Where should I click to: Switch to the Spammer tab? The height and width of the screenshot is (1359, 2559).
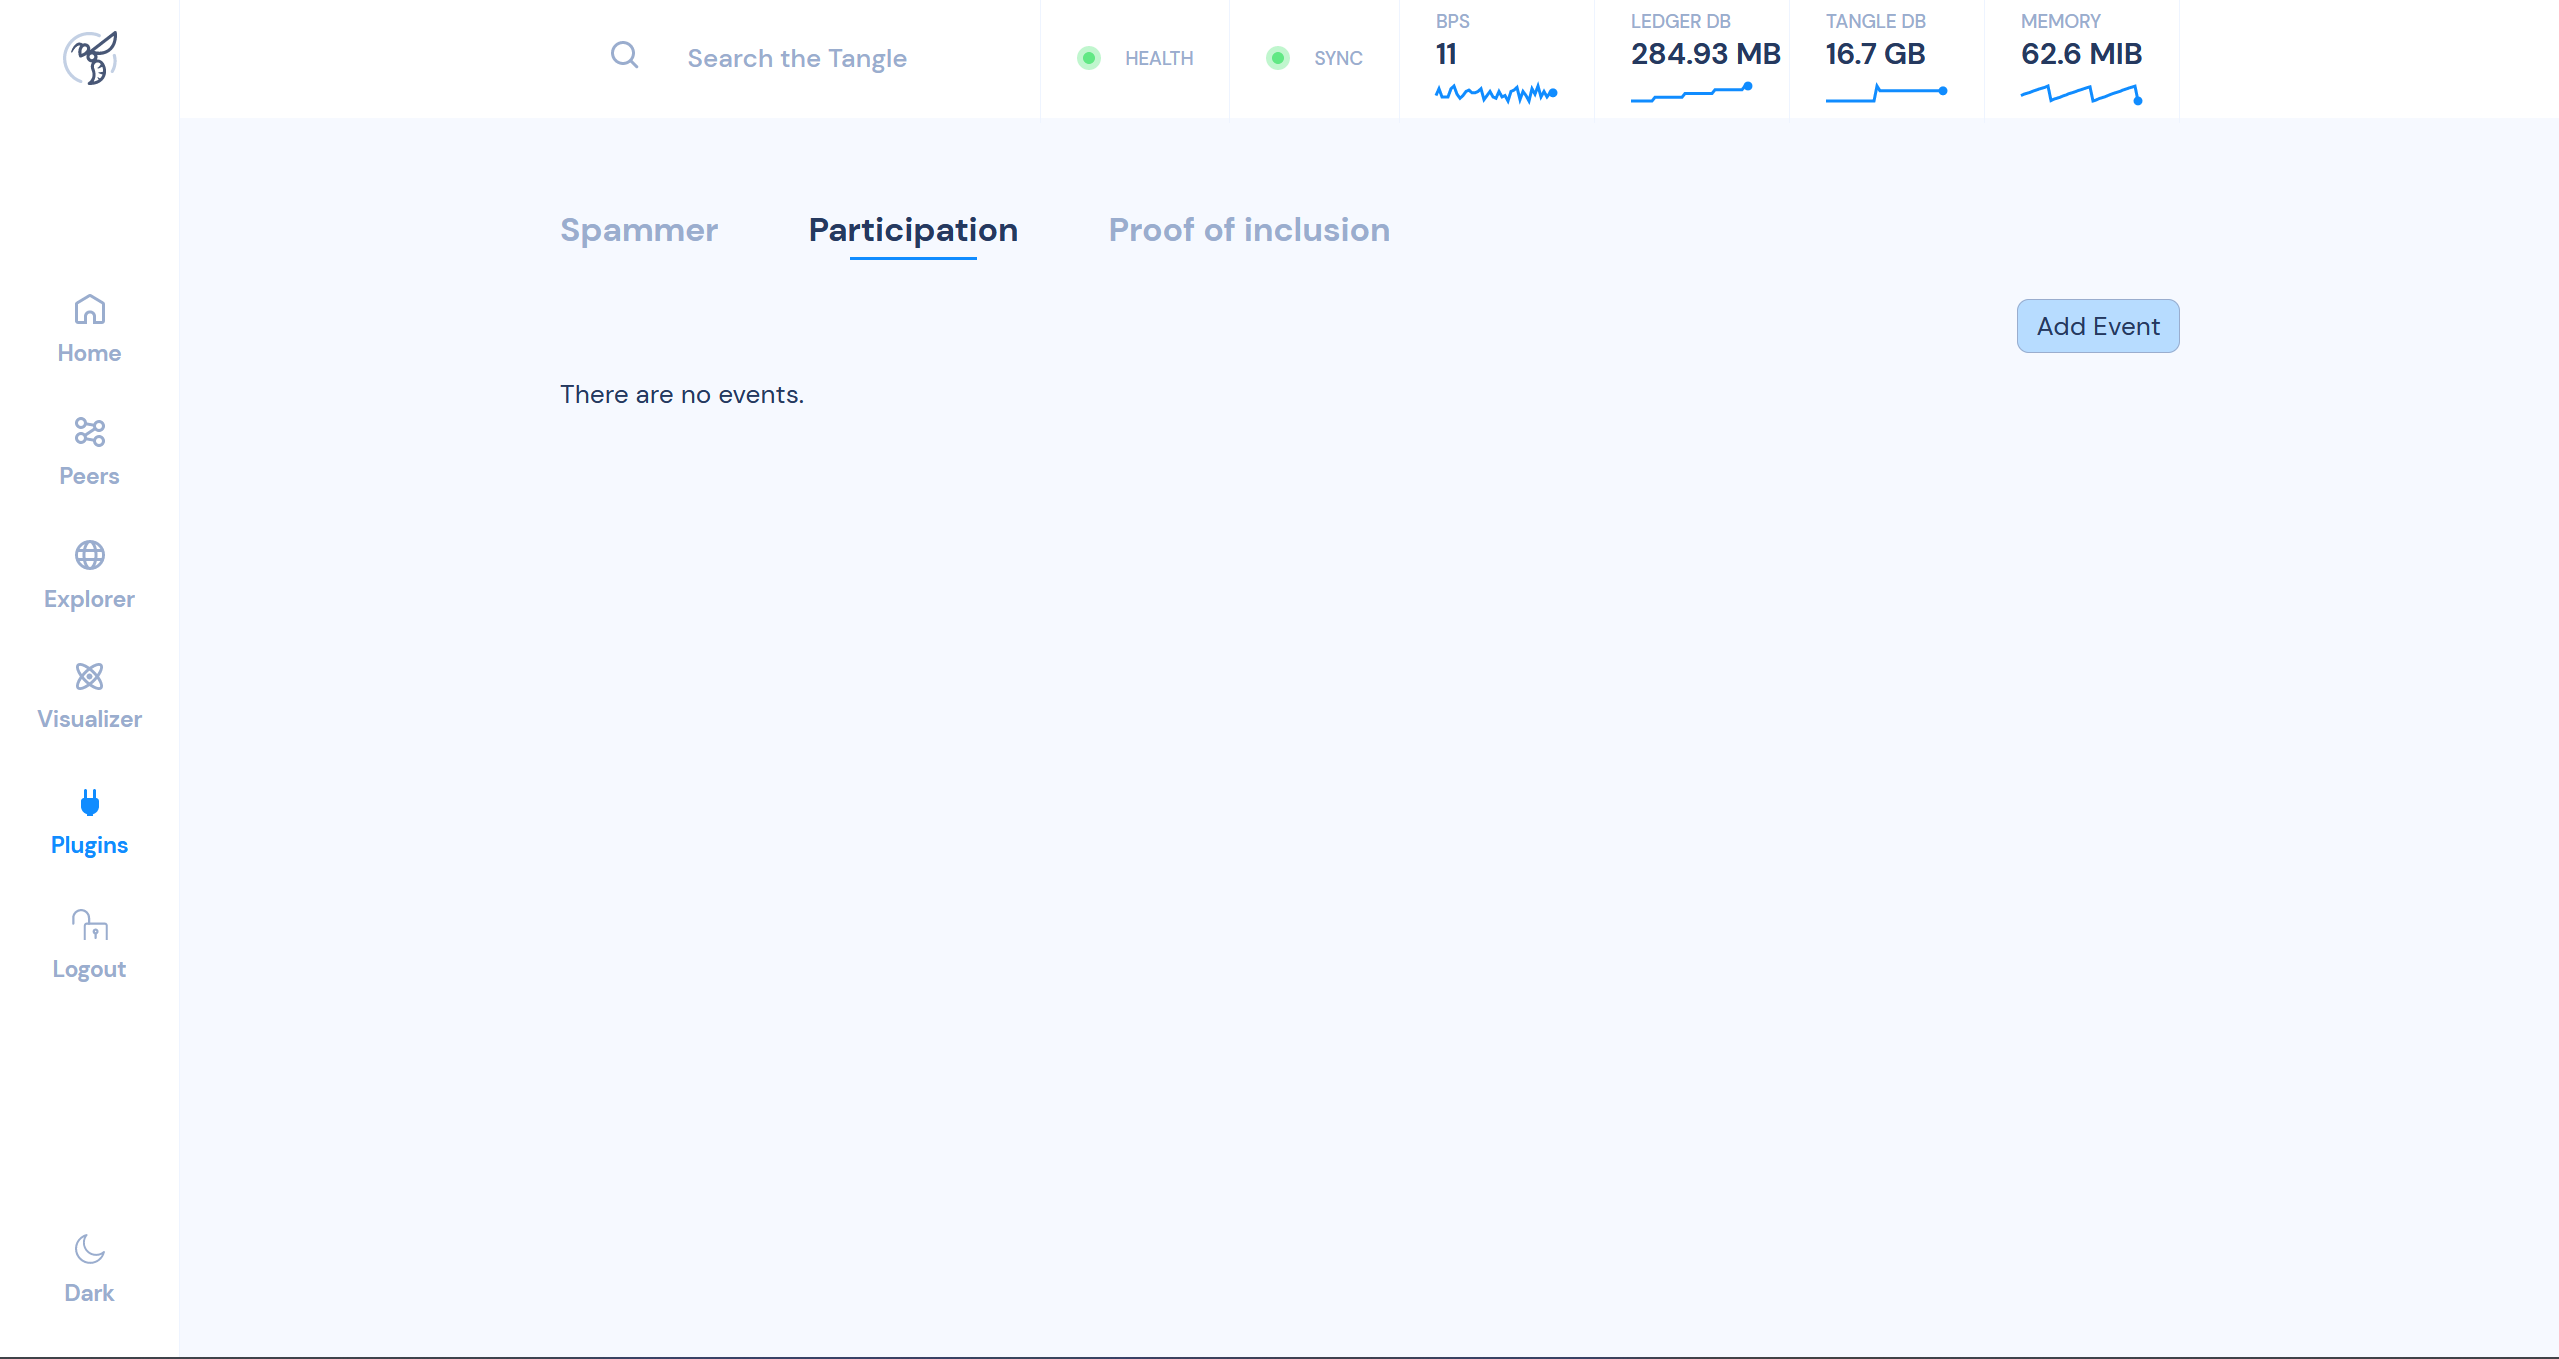(x=639, y=230)
